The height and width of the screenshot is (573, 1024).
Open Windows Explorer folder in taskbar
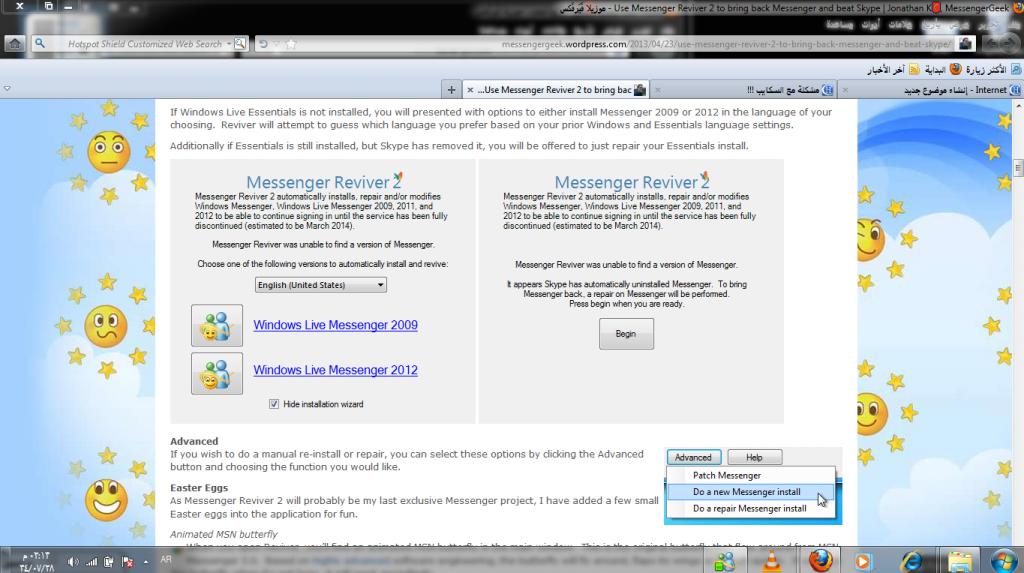tap(959, 559)
